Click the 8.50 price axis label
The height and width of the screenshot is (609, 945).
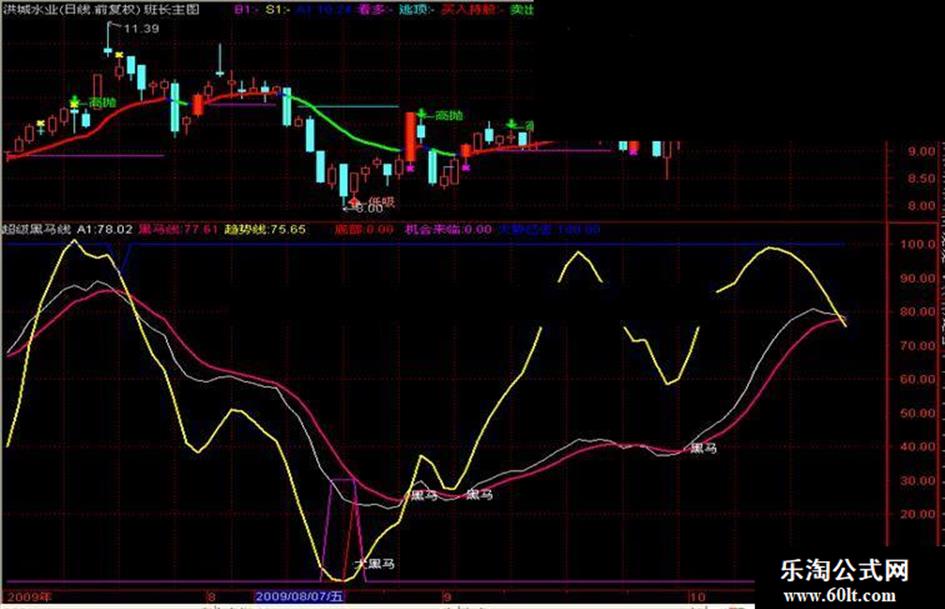[x=921, y=178]
